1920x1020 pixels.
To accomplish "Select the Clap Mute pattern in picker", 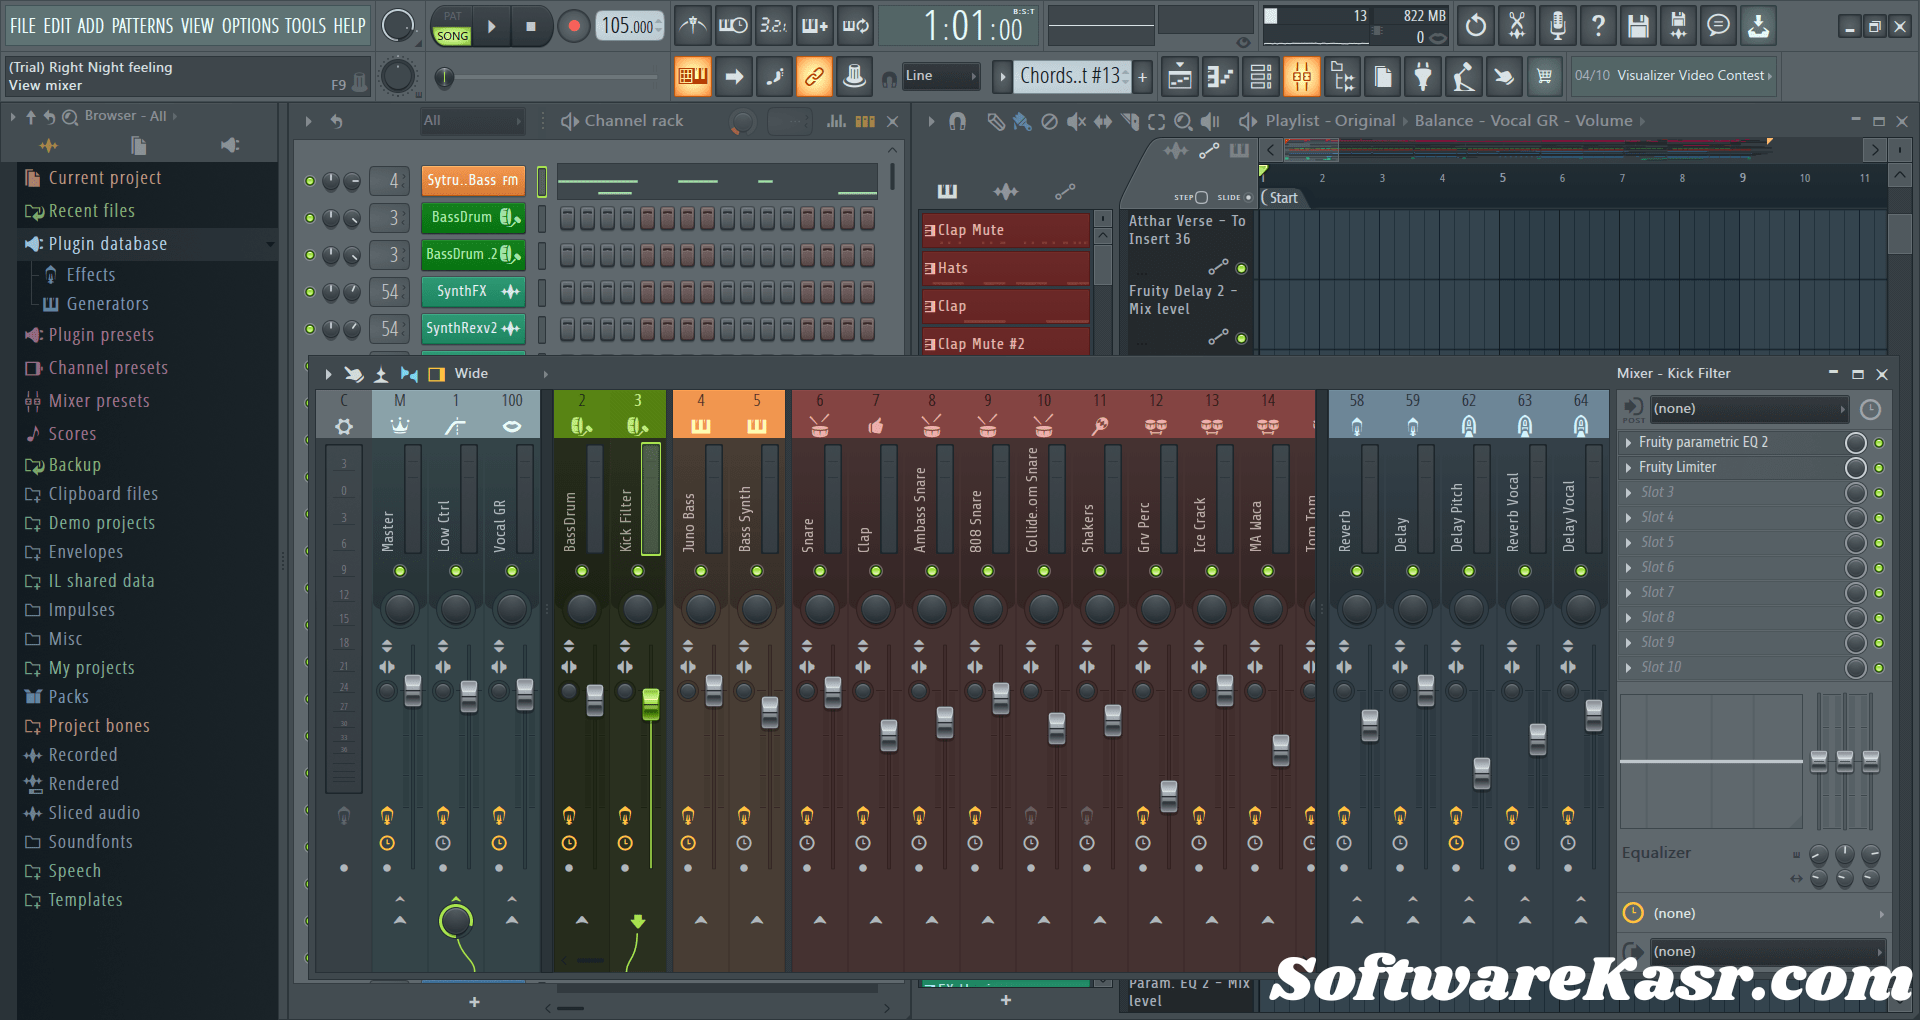I will pyautogui.click(x=1005, y=230).
